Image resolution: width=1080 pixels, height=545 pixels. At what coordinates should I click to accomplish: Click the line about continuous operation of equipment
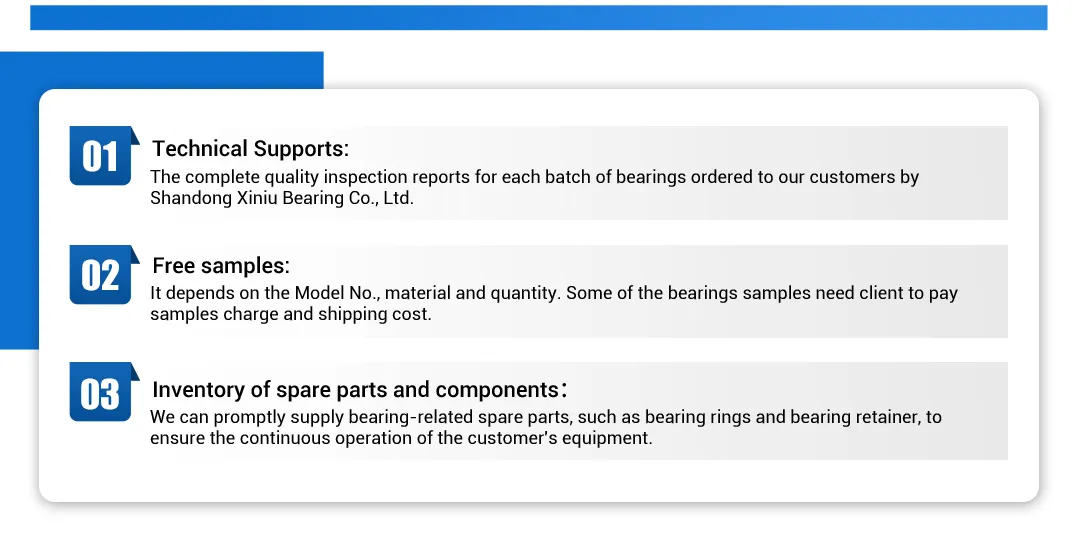pyautogui.click(x=400, y=438)
